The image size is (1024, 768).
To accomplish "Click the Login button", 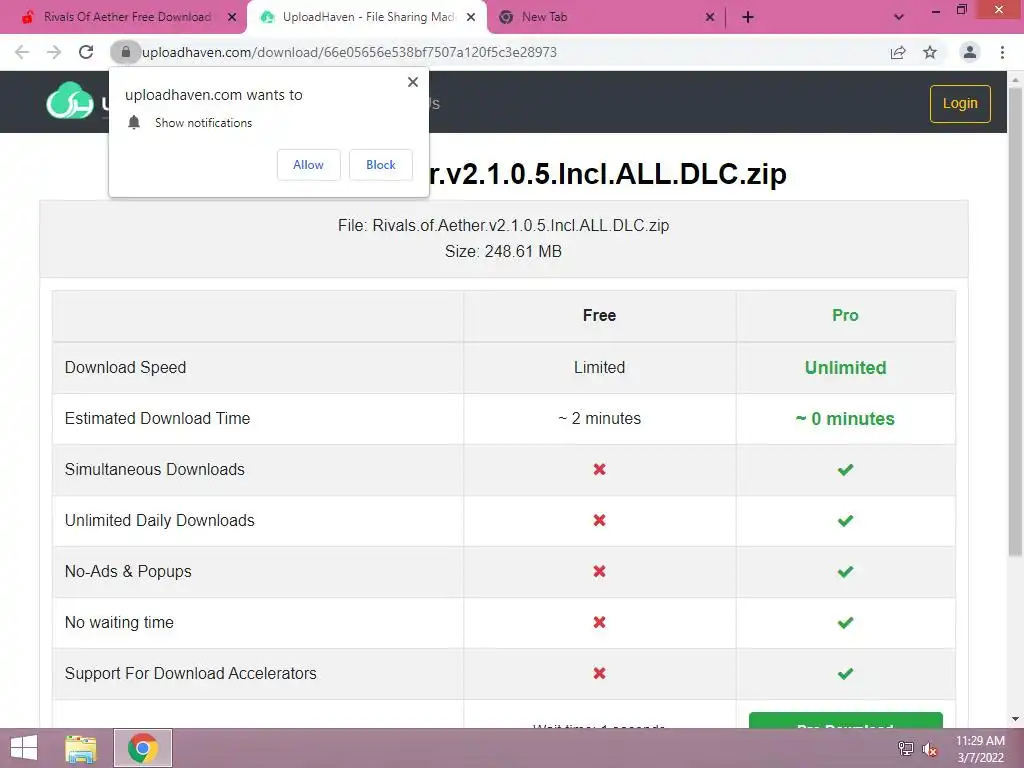I will [960, 103].
